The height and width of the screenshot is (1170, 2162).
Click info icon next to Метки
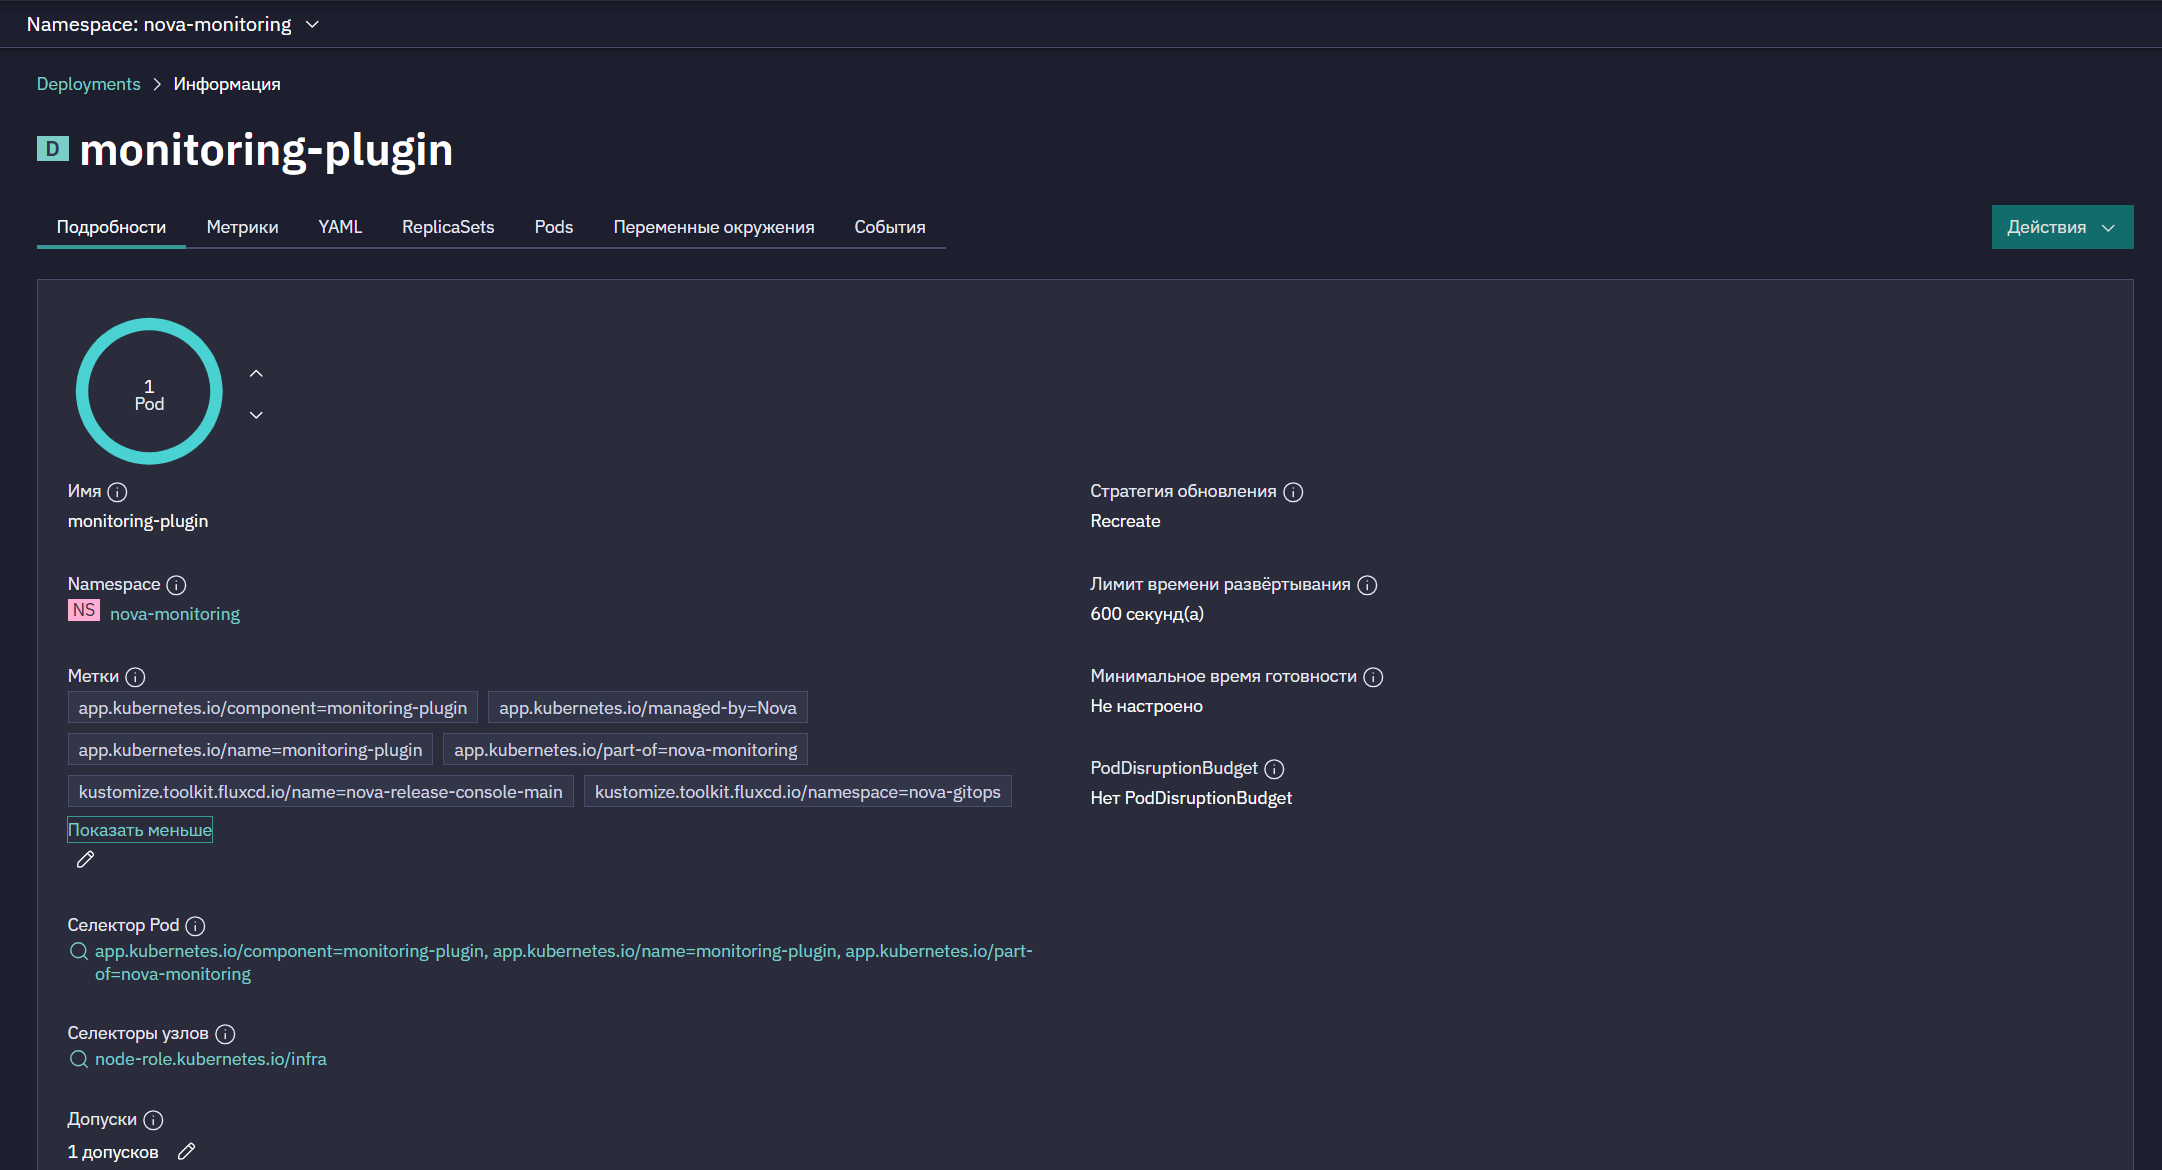coord(135,677)
